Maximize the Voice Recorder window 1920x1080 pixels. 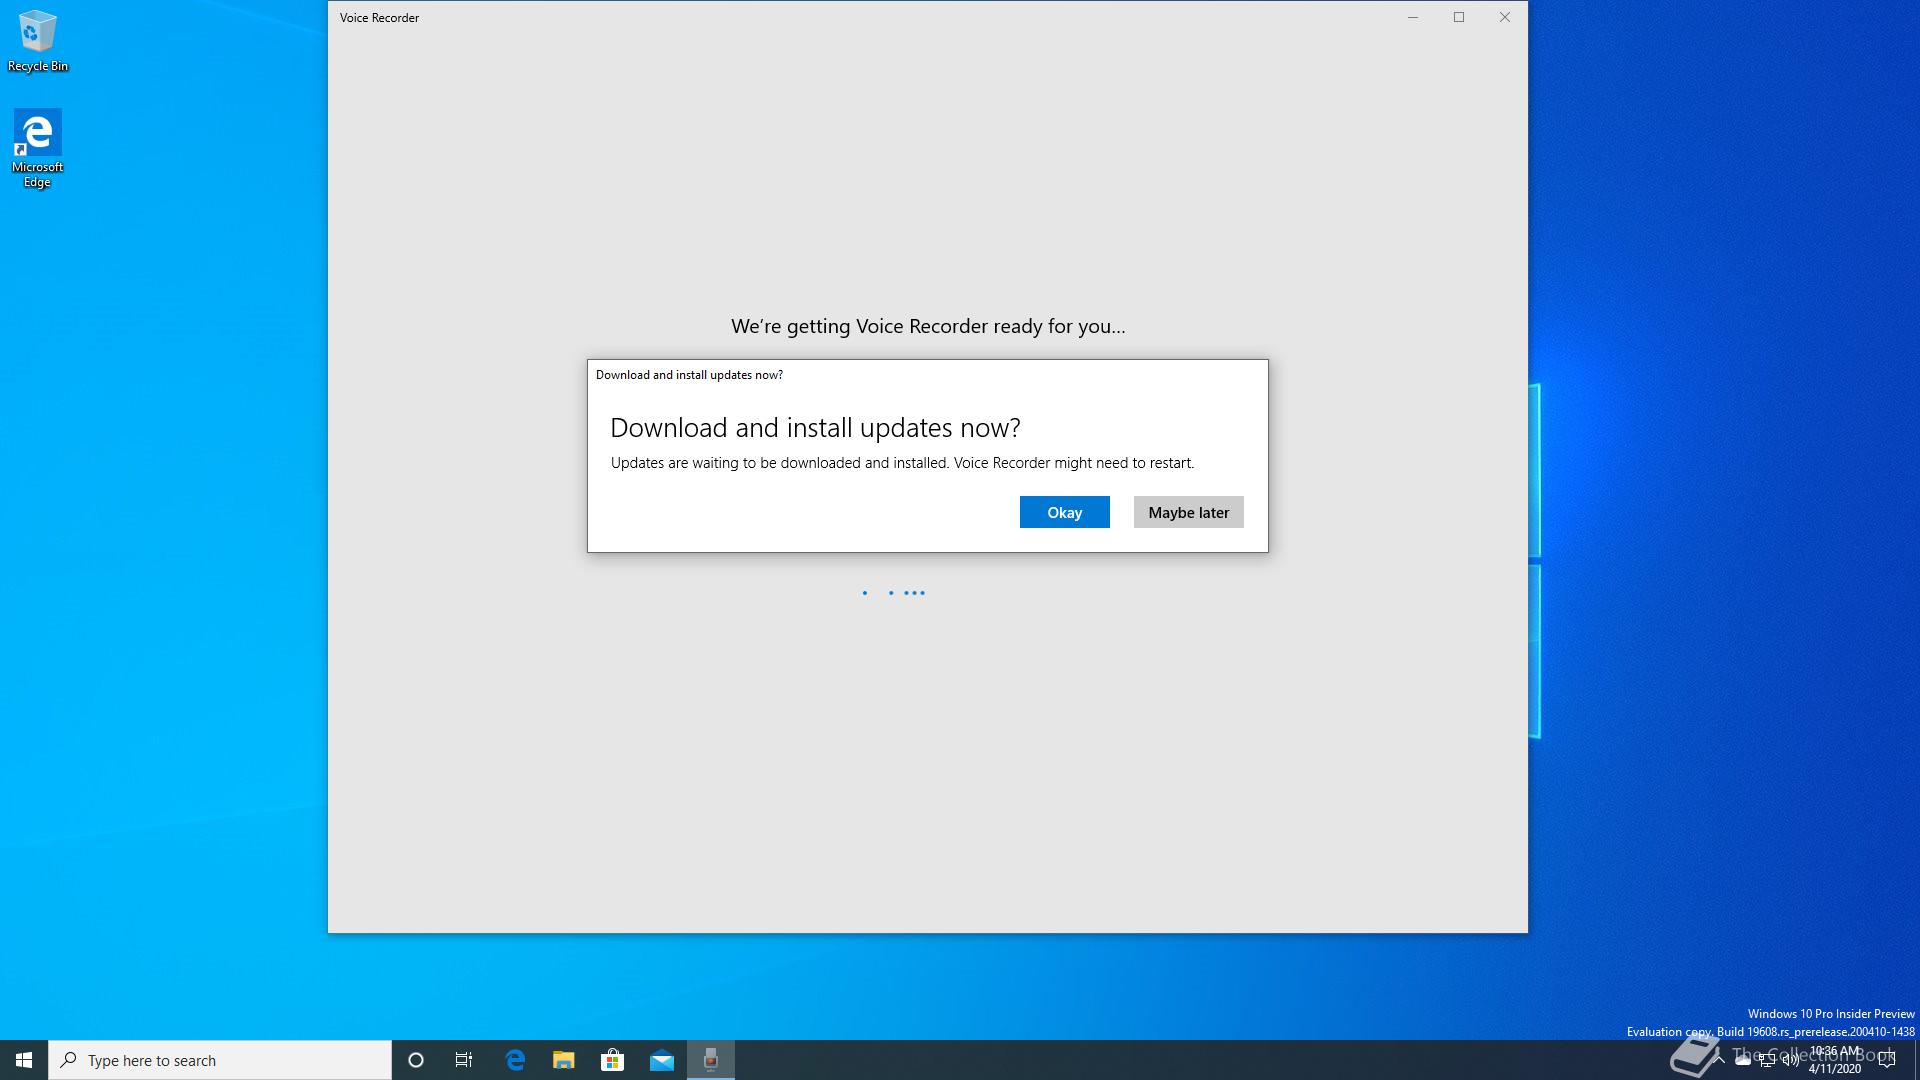[x=1459, y=17]
